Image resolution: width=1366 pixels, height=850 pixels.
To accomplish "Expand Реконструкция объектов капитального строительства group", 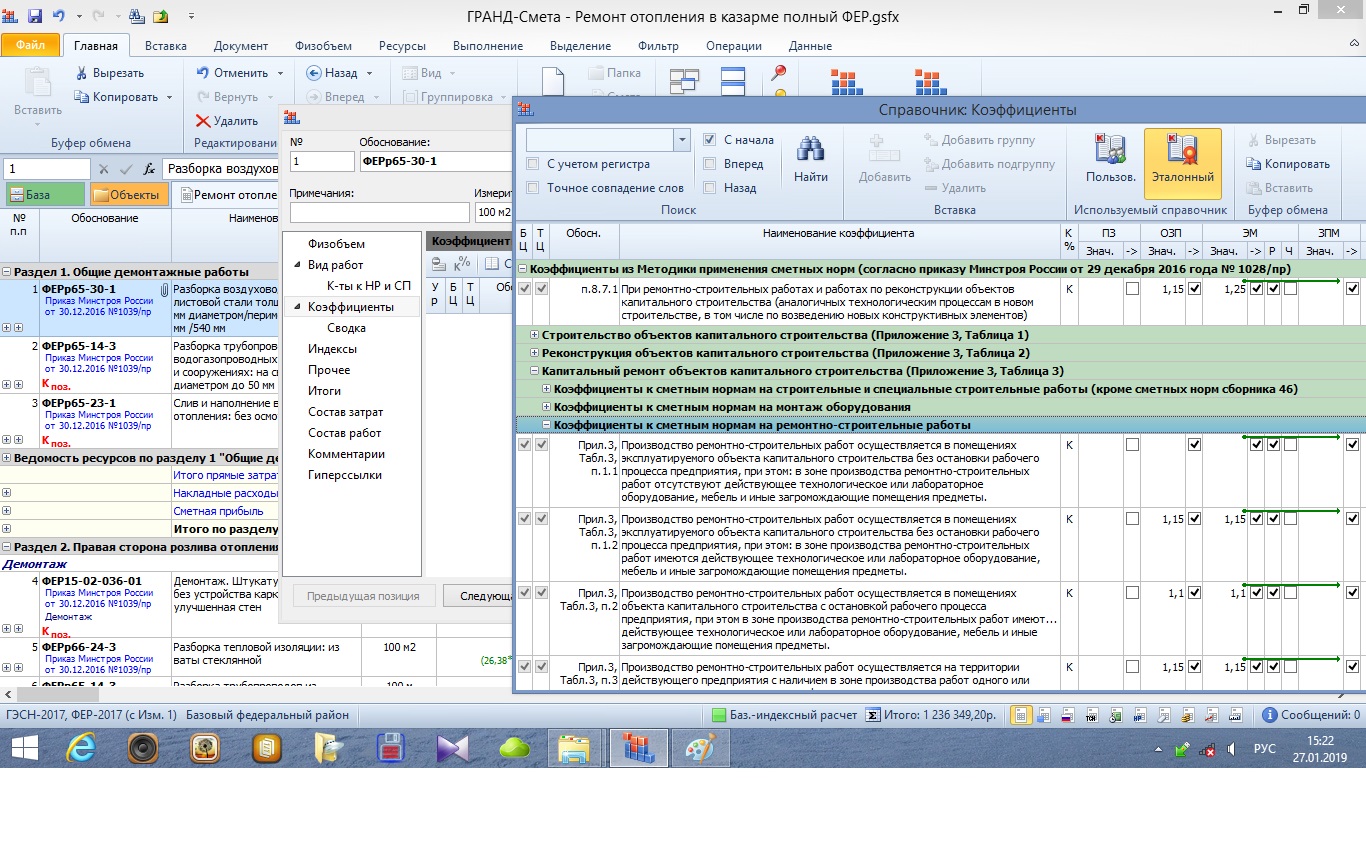I will coord(534,353).
